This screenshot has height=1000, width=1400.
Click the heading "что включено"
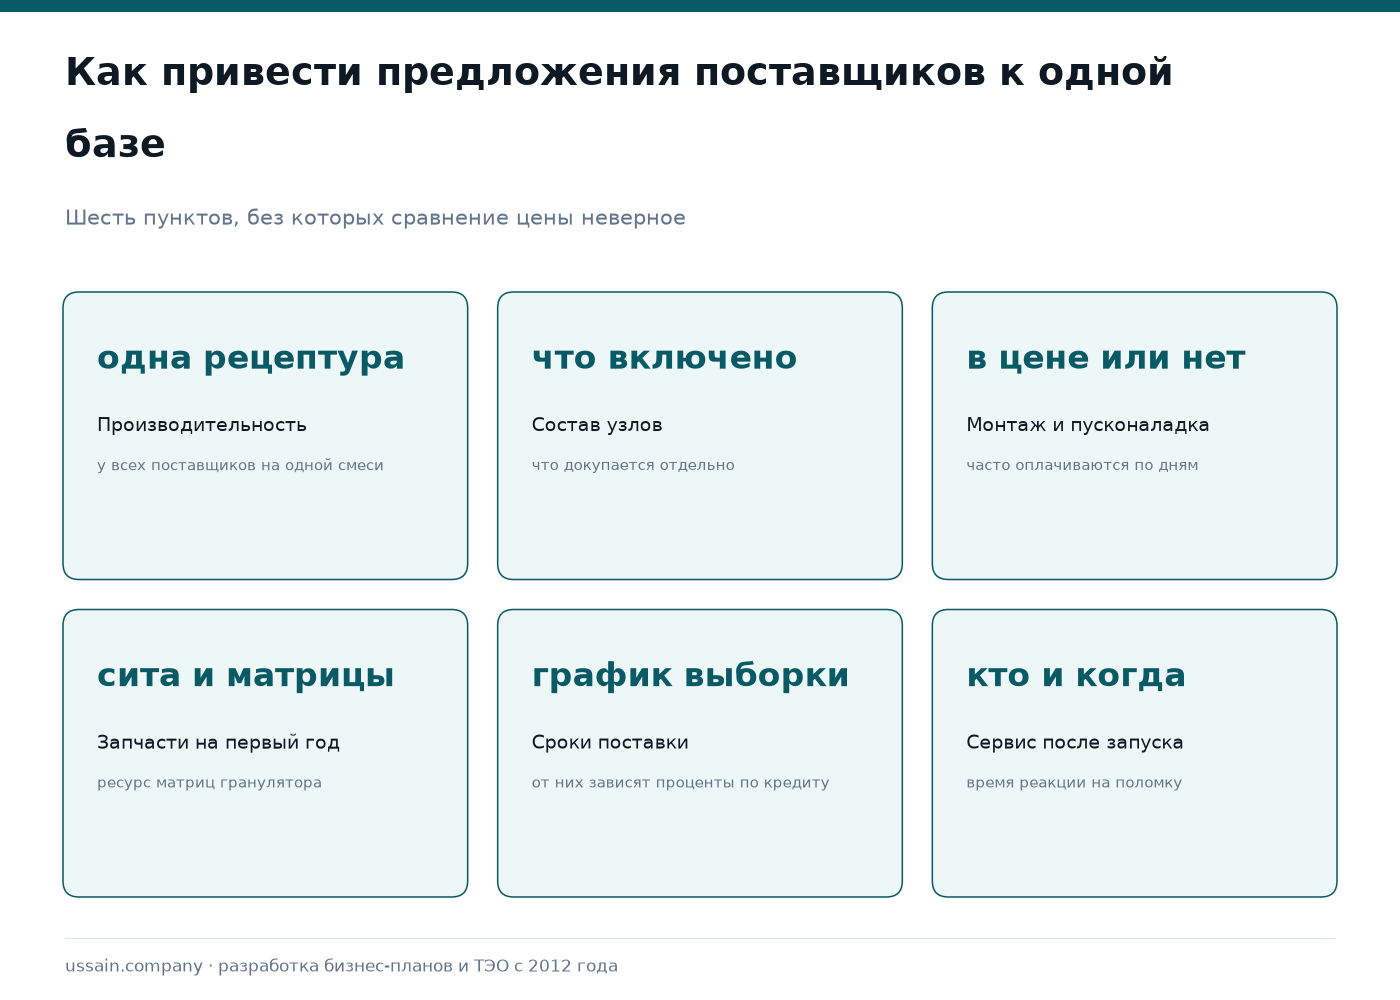[664, 358]
